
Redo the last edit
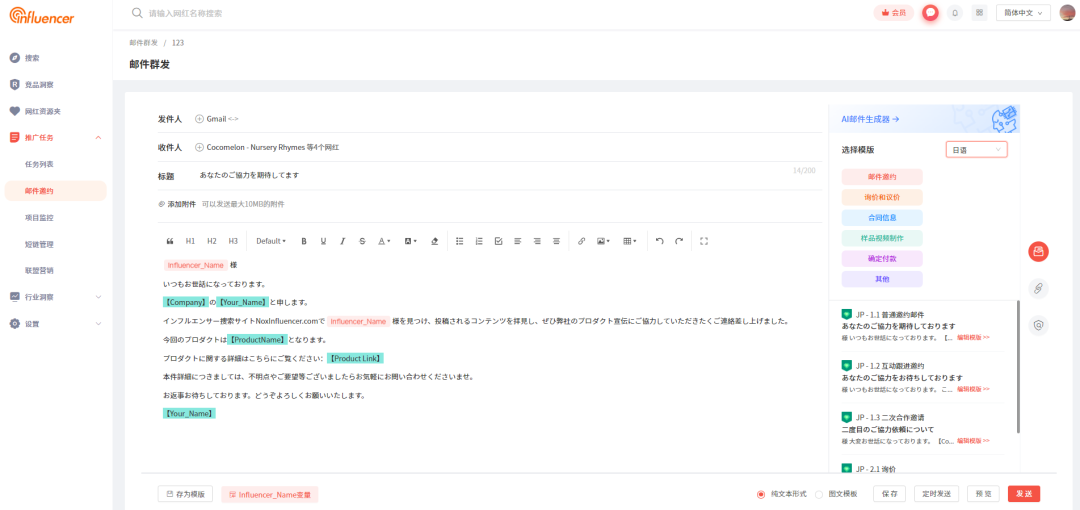678,241
